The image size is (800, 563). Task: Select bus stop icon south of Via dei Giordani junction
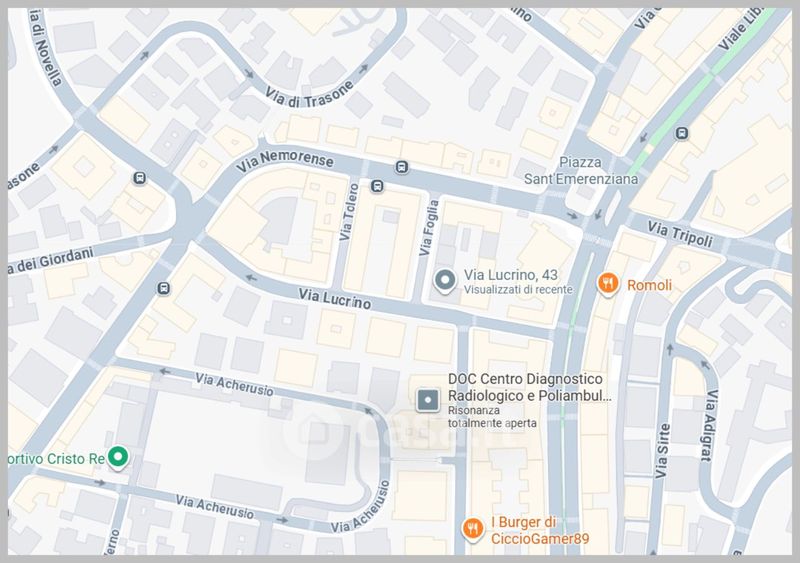(163, 288)
